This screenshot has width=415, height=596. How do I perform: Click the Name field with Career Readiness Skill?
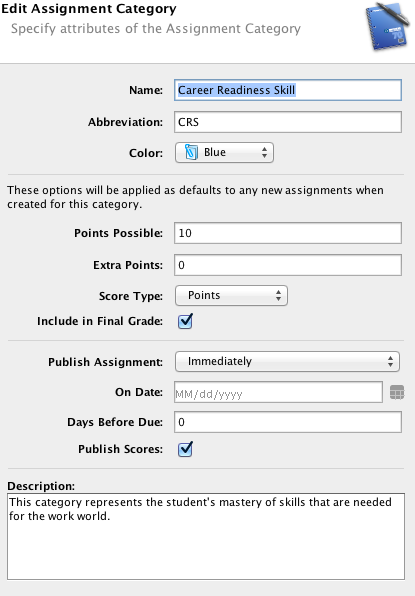point(288,90)
